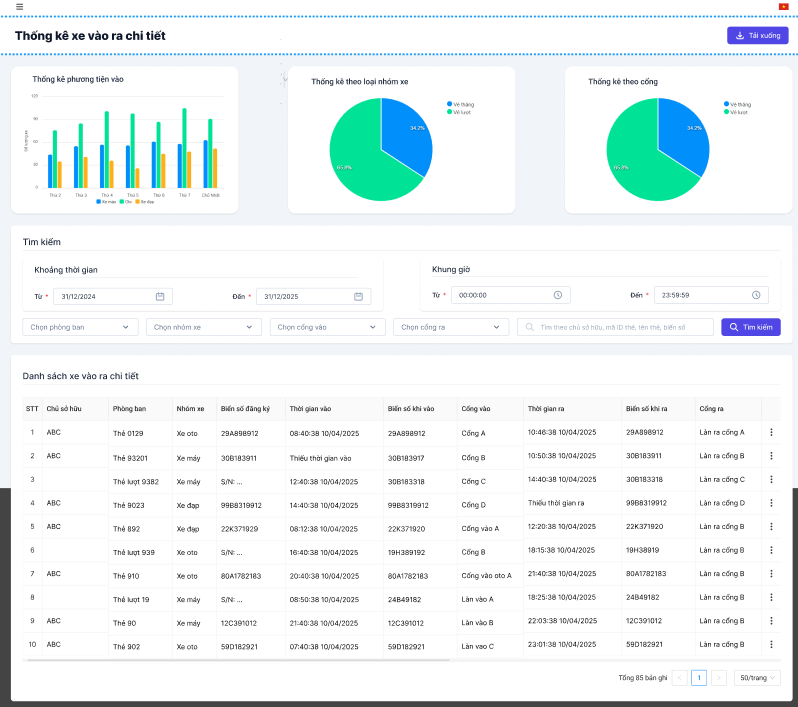This screenshot has width=798, height=707.
Task: Toggle Vé lượt legend in gate pie chart
Action: click(736, 112)
